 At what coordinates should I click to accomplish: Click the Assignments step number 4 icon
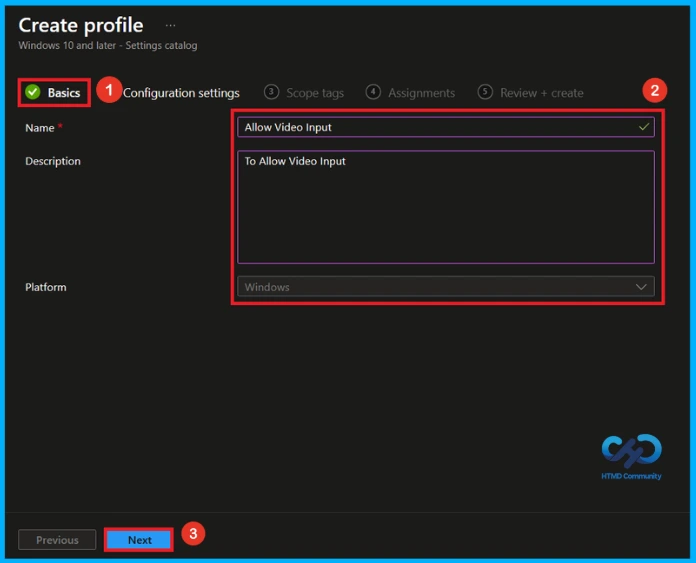[373, 92]
